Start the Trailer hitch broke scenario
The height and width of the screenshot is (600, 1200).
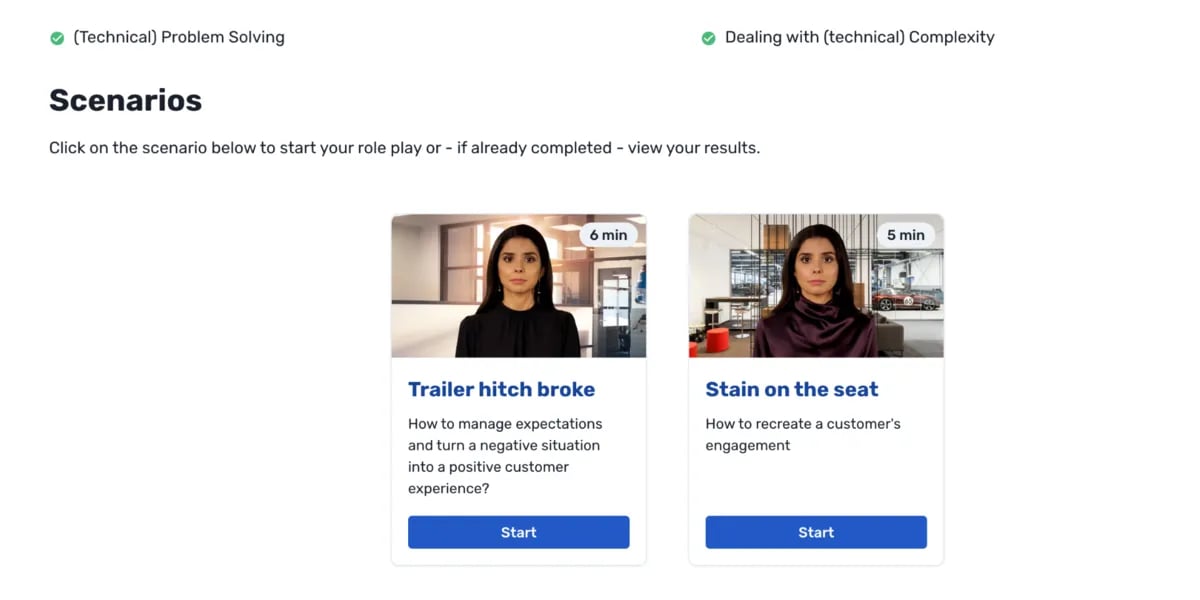pos(518,532)
